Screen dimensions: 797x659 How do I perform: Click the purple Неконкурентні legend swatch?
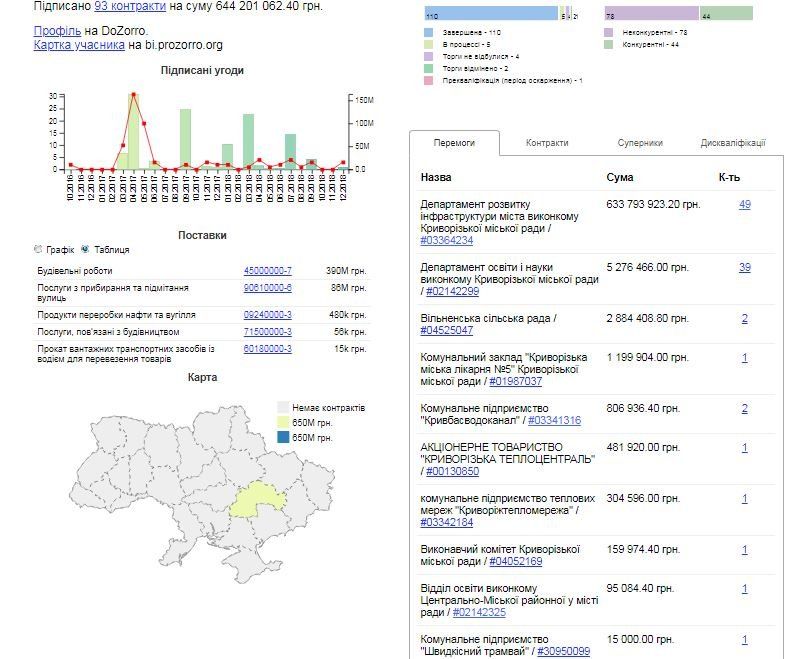609,33
